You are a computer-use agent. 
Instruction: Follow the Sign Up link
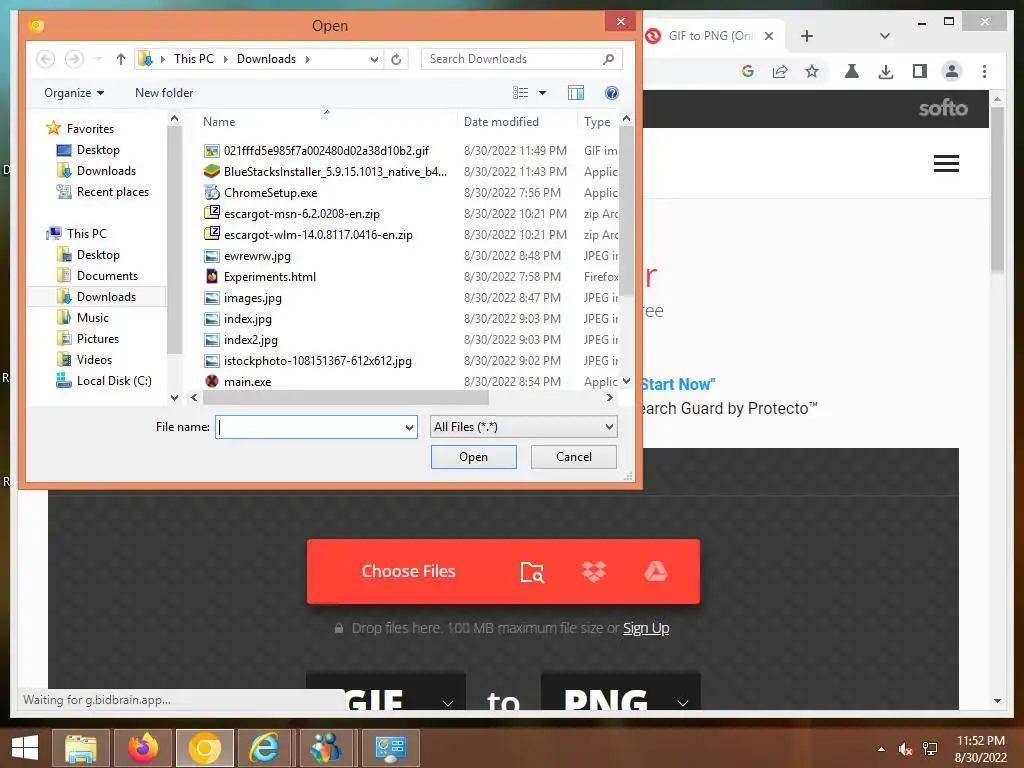click(646, 628)
